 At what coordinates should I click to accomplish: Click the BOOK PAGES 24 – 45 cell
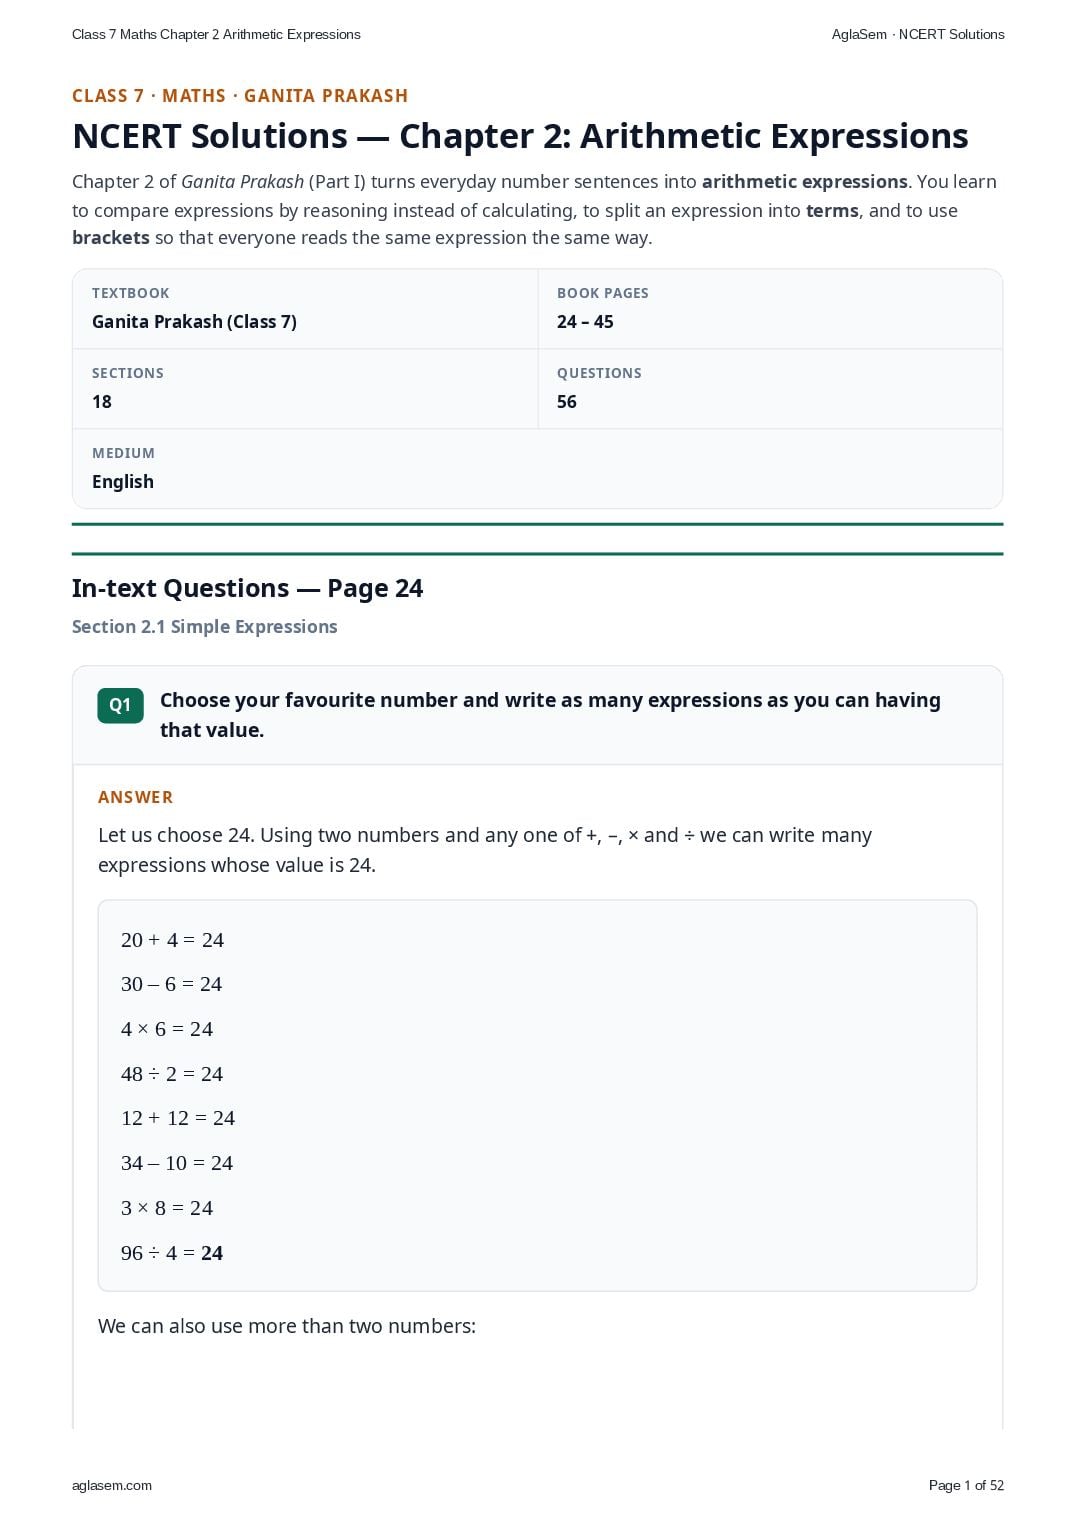point(770,309)
